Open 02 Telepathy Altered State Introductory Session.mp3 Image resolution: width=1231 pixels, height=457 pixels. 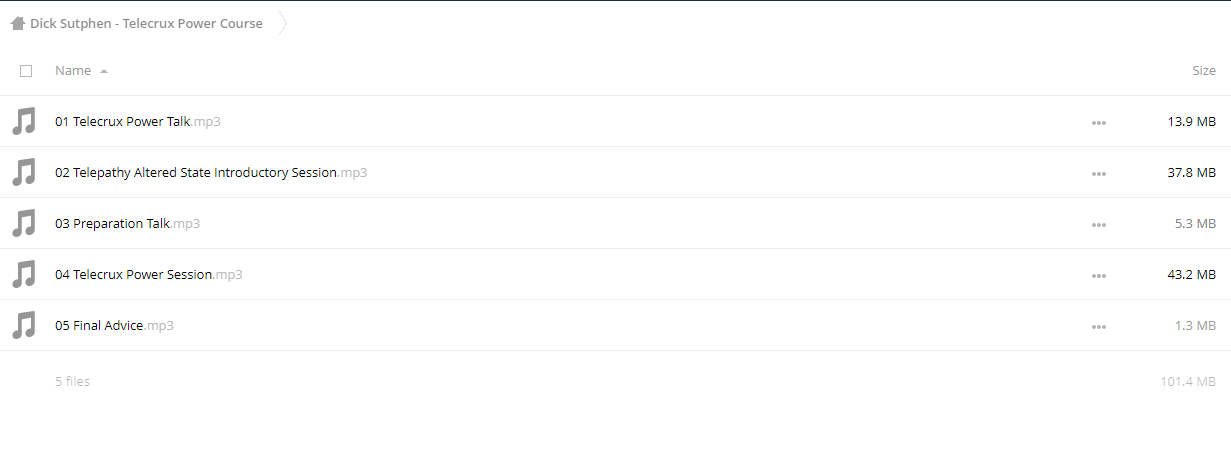click(x=211, y=173)
